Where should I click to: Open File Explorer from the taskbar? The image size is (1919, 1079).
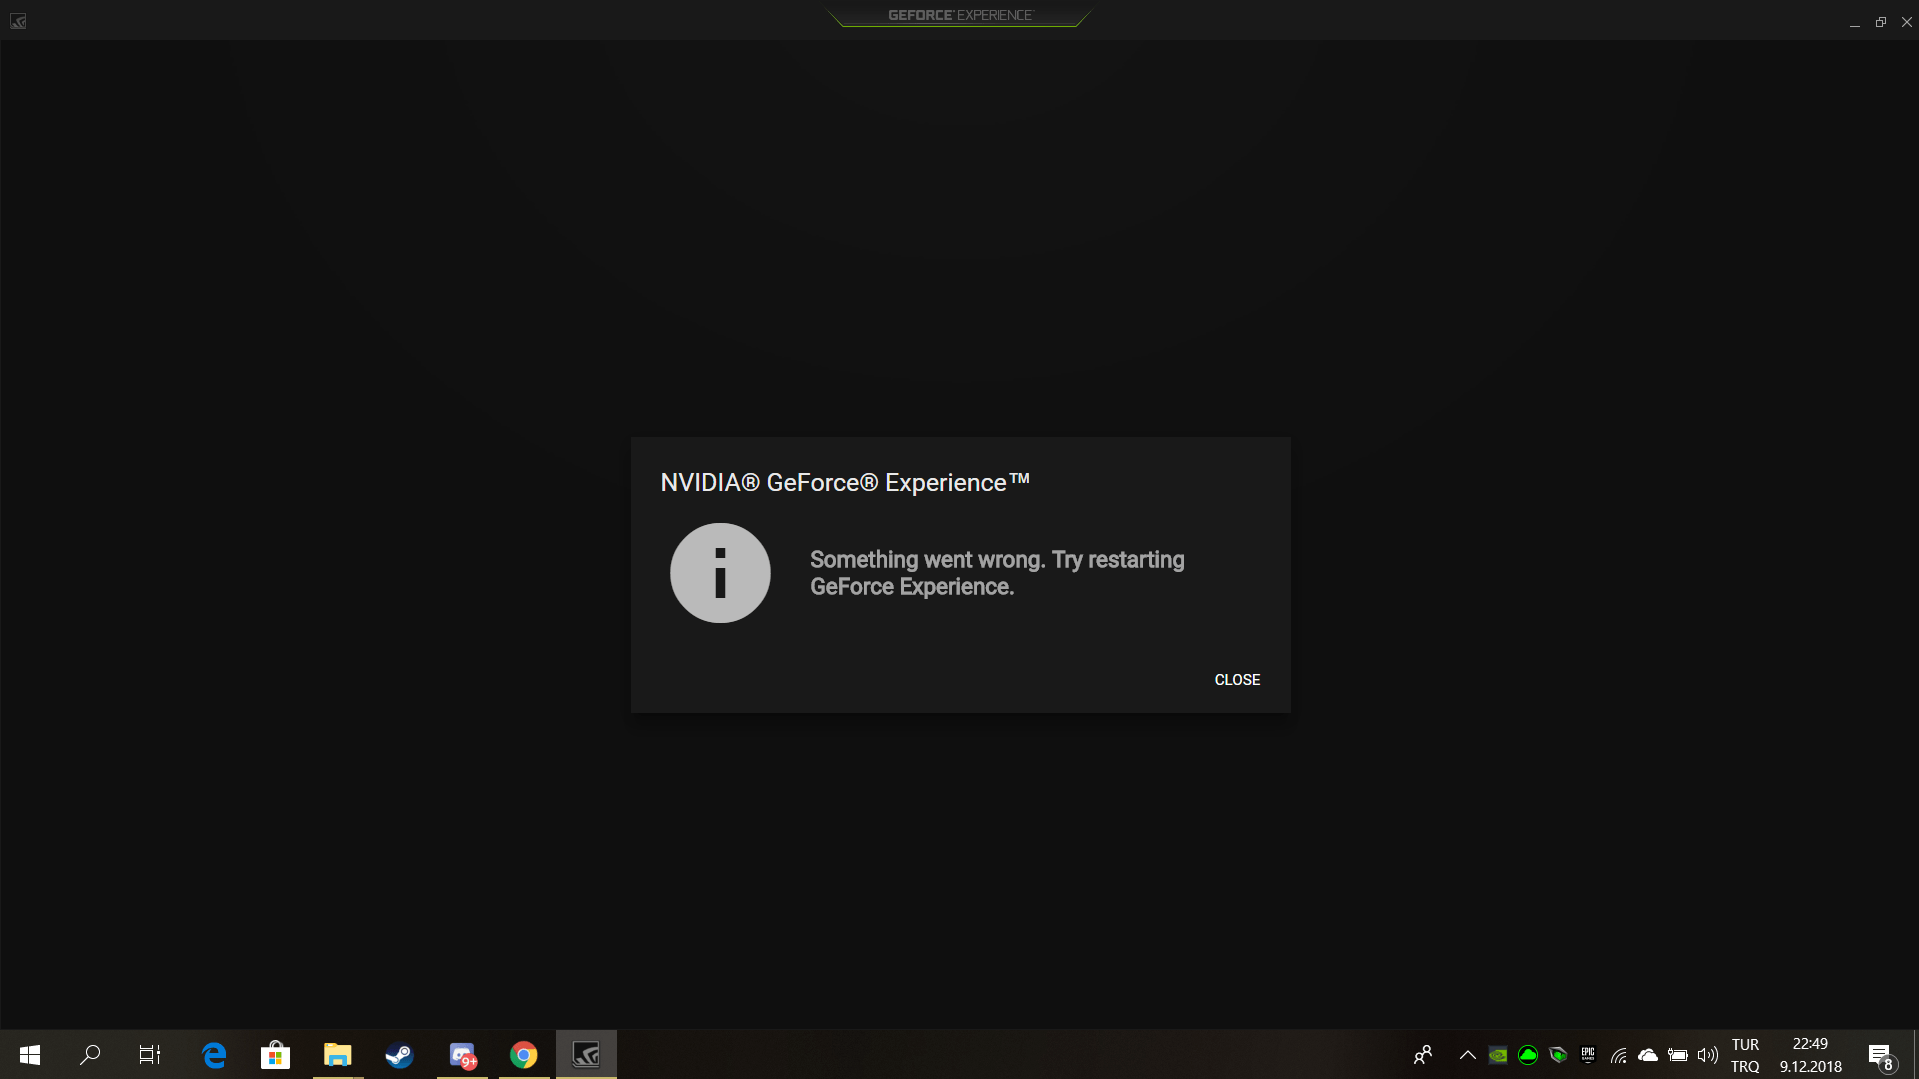[x=337, y=1055]
